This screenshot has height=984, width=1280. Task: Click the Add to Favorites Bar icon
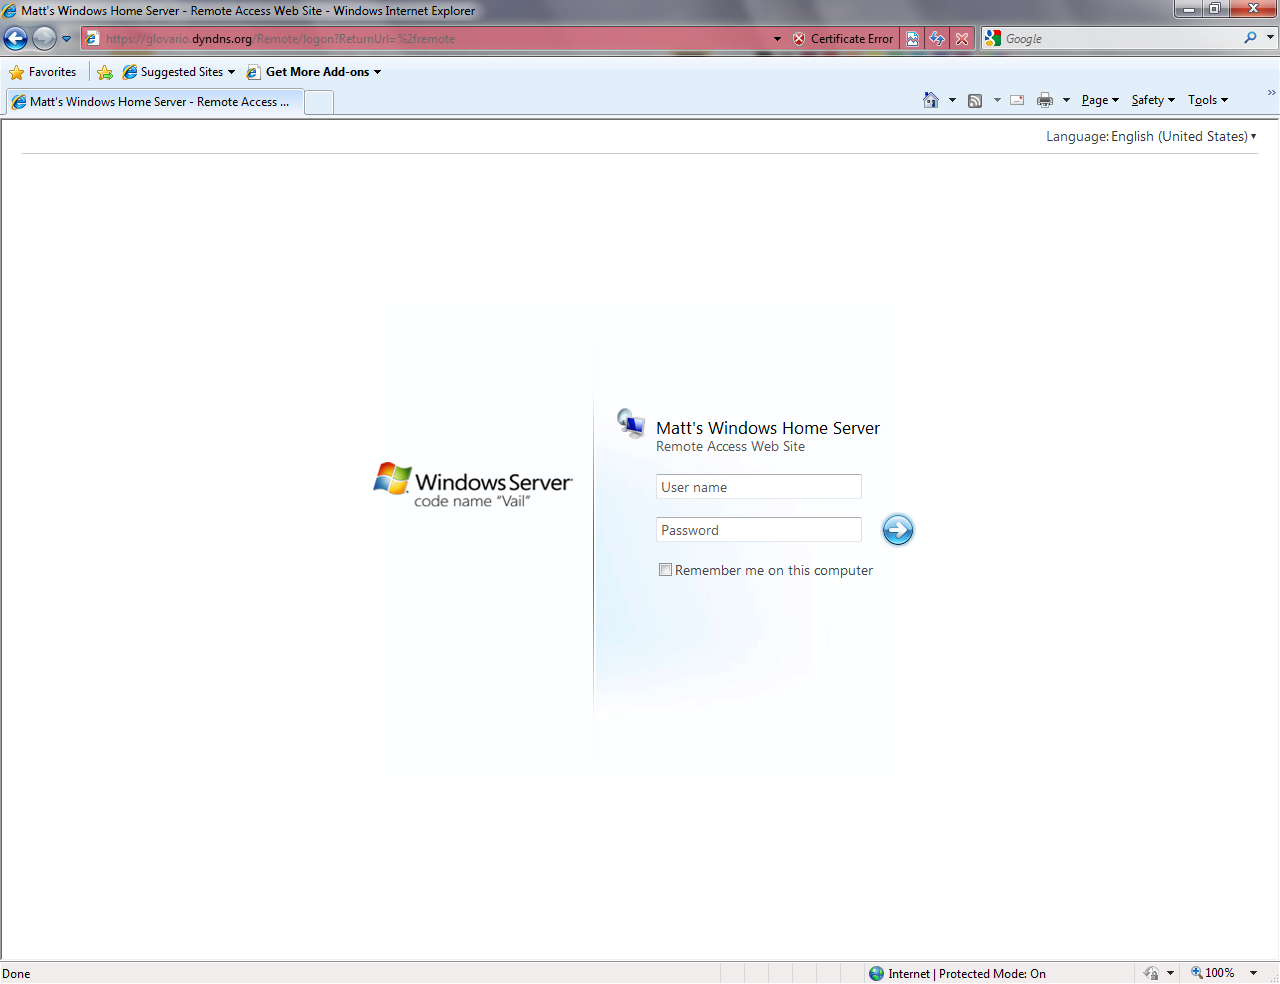[105, 72]
